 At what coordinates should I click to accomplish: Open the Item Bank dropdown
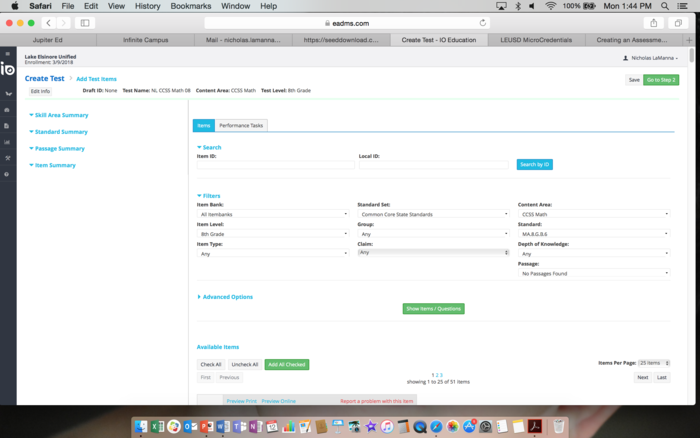click(x=272, y=214)
